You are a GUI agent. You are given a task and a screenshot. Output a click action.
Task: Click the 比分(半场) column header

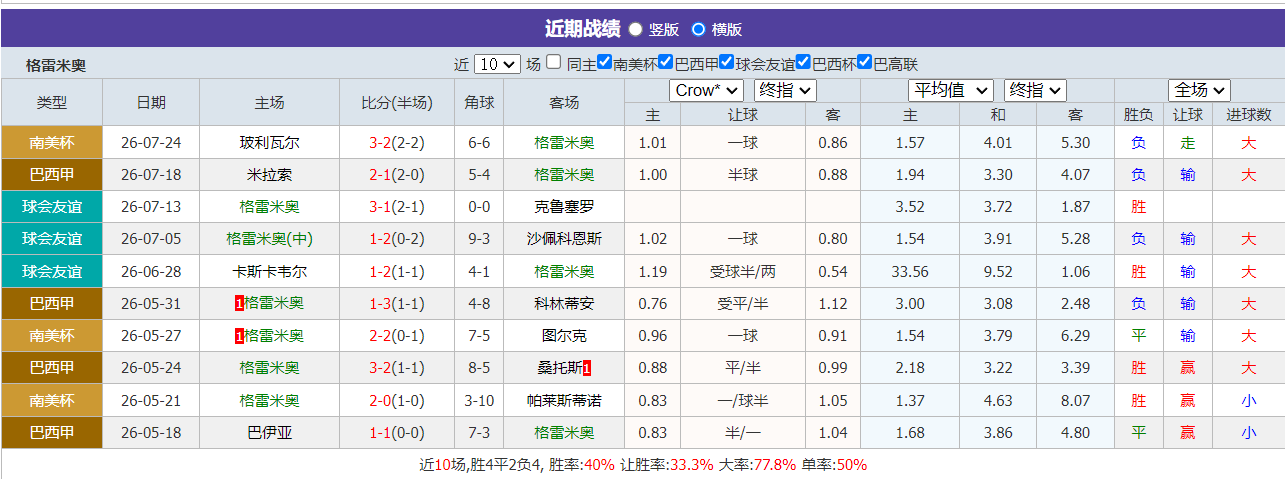pos(397,102)
